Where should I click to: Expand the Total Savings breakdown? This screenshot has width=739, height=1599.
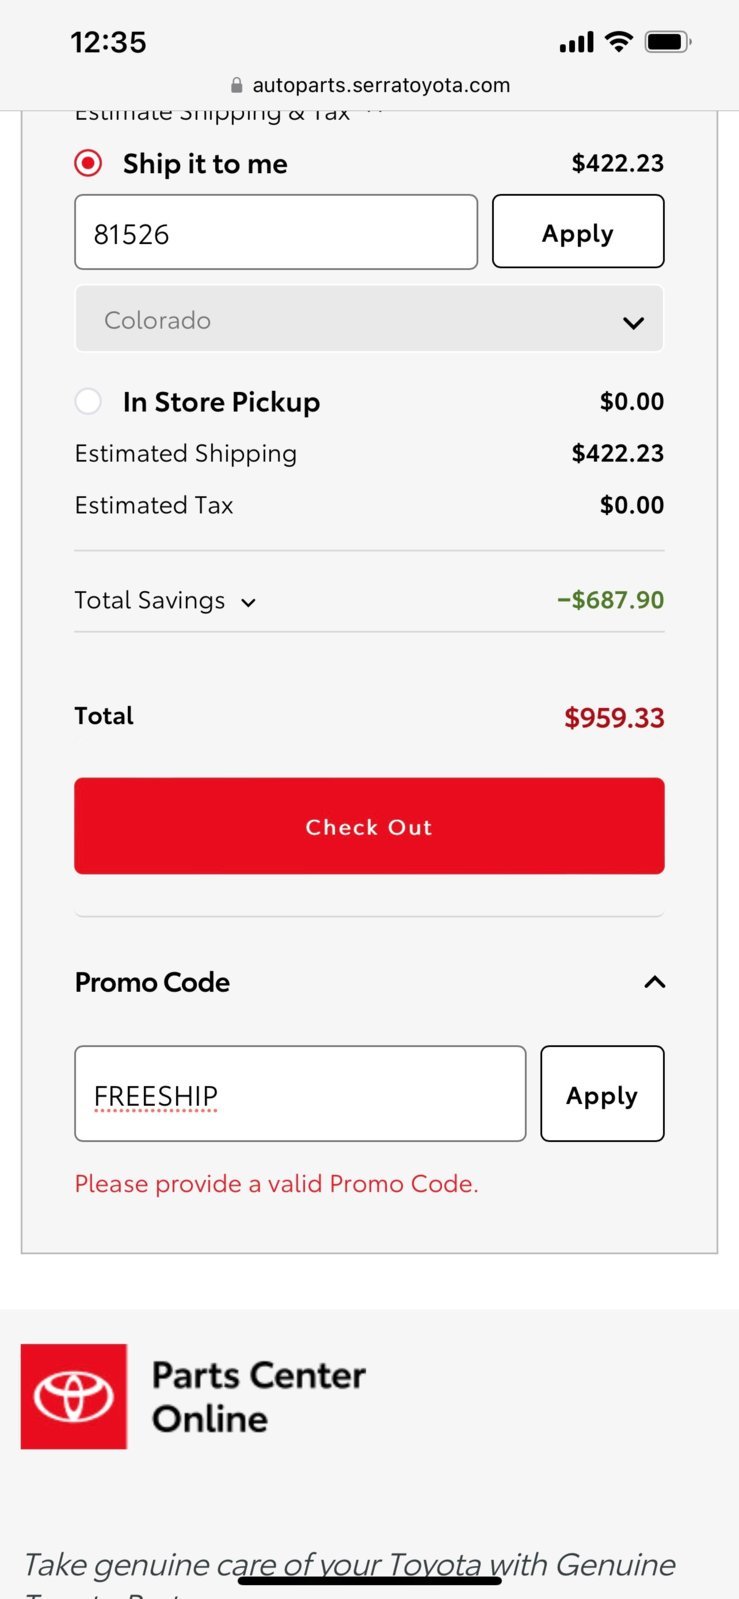pos(166,601)
